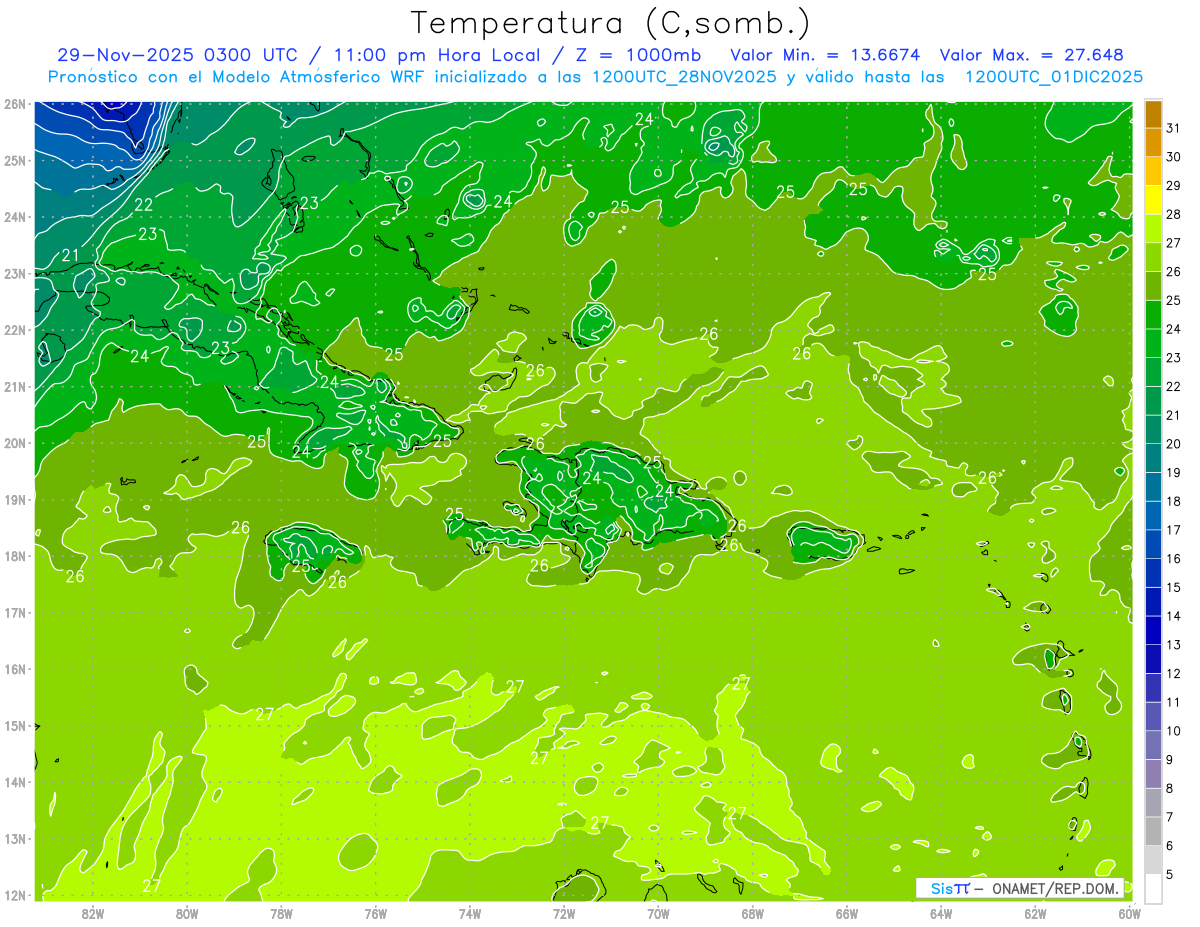Click longitude axis label "76W"
The height and width of the screenshot is (927, 1200).
click(375, 913)
